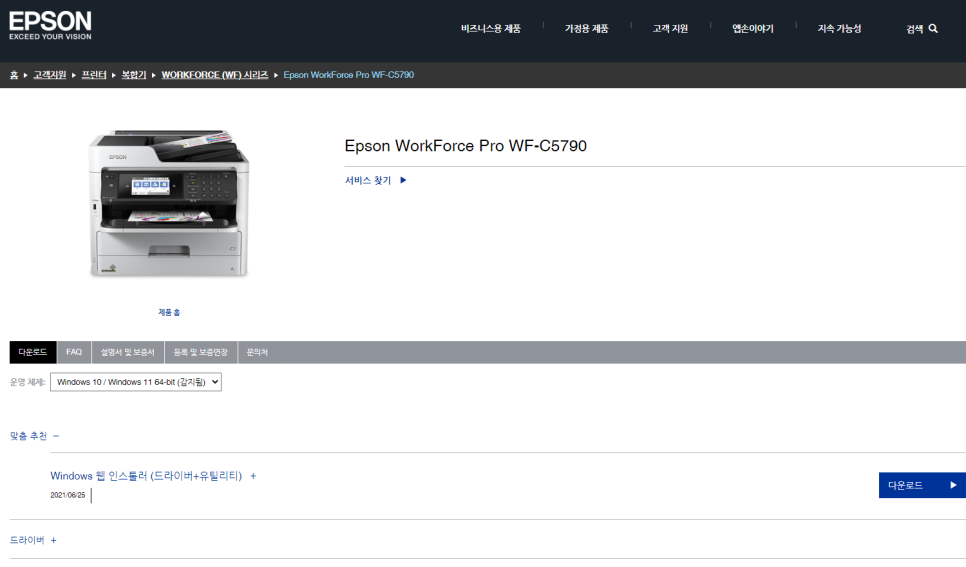Switch to 설명서 및 보증서 tab
Screen dimensions: 966x567
(x=128, y=352)
